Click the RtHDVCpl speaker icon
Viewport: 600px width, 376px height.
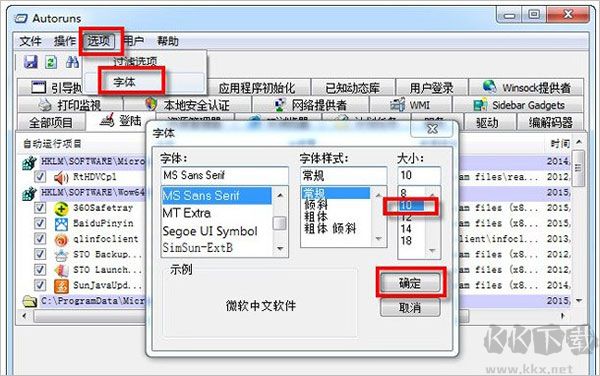[x=61, y=177]
